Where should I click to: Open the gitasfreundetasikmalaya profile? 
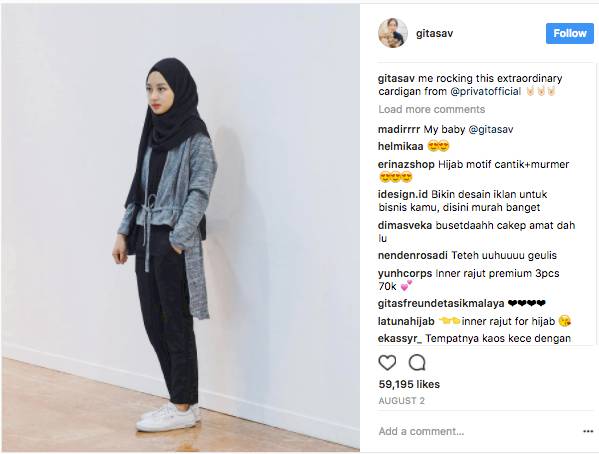[441, 303]
